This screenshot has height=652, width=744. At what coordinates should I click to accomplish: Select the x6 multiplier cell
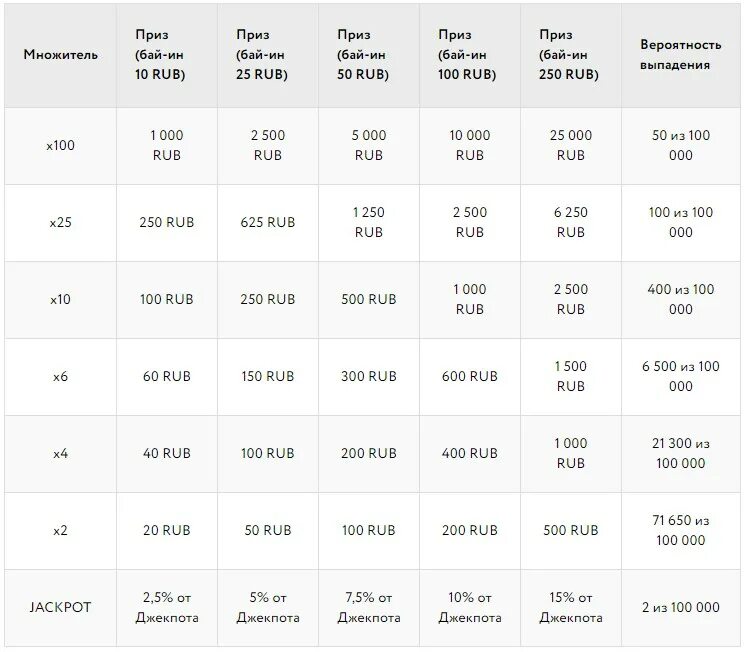click(60, 376)
